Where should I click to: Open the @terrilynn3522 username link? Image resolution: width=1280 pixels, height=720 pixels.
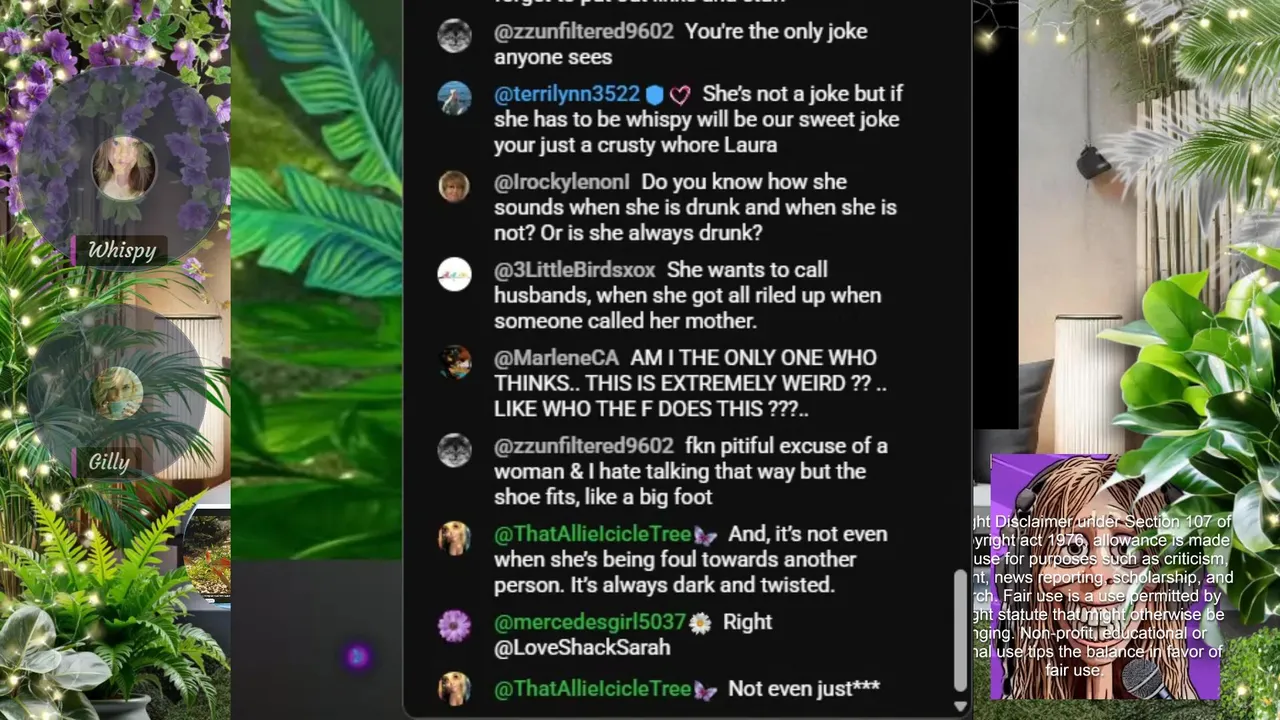pos(566,94)
